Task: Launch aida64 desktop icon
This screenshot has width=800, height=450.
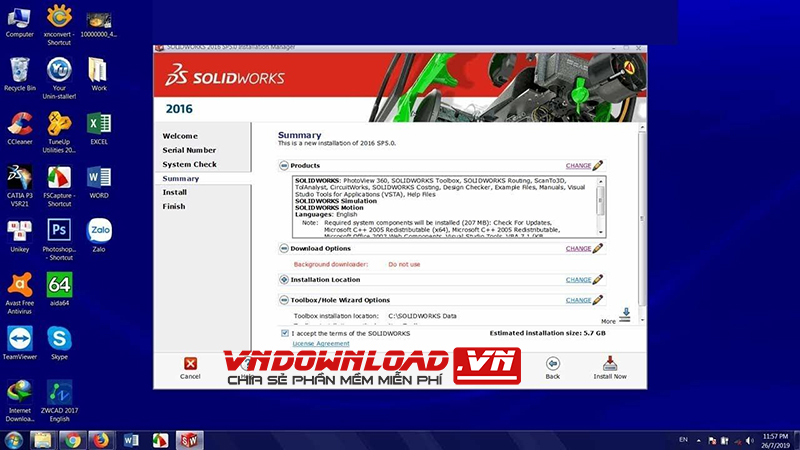Action: click(59, 289)
